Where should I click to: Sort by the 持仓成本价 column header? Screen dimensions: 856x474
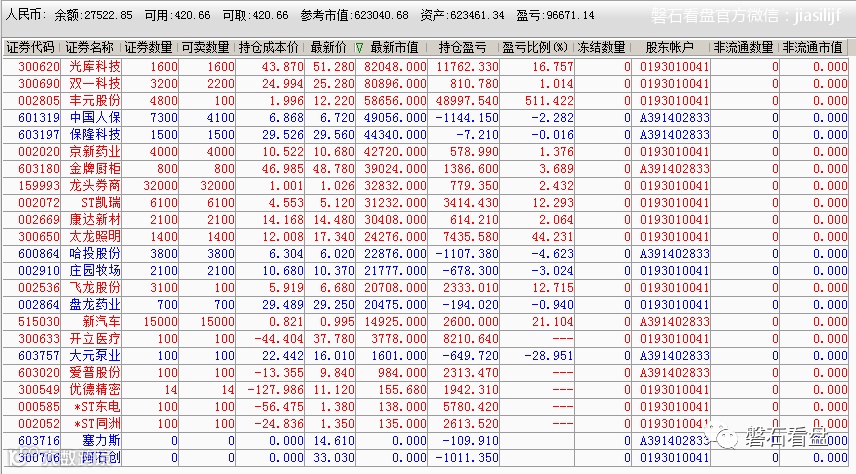pos(269,48)
